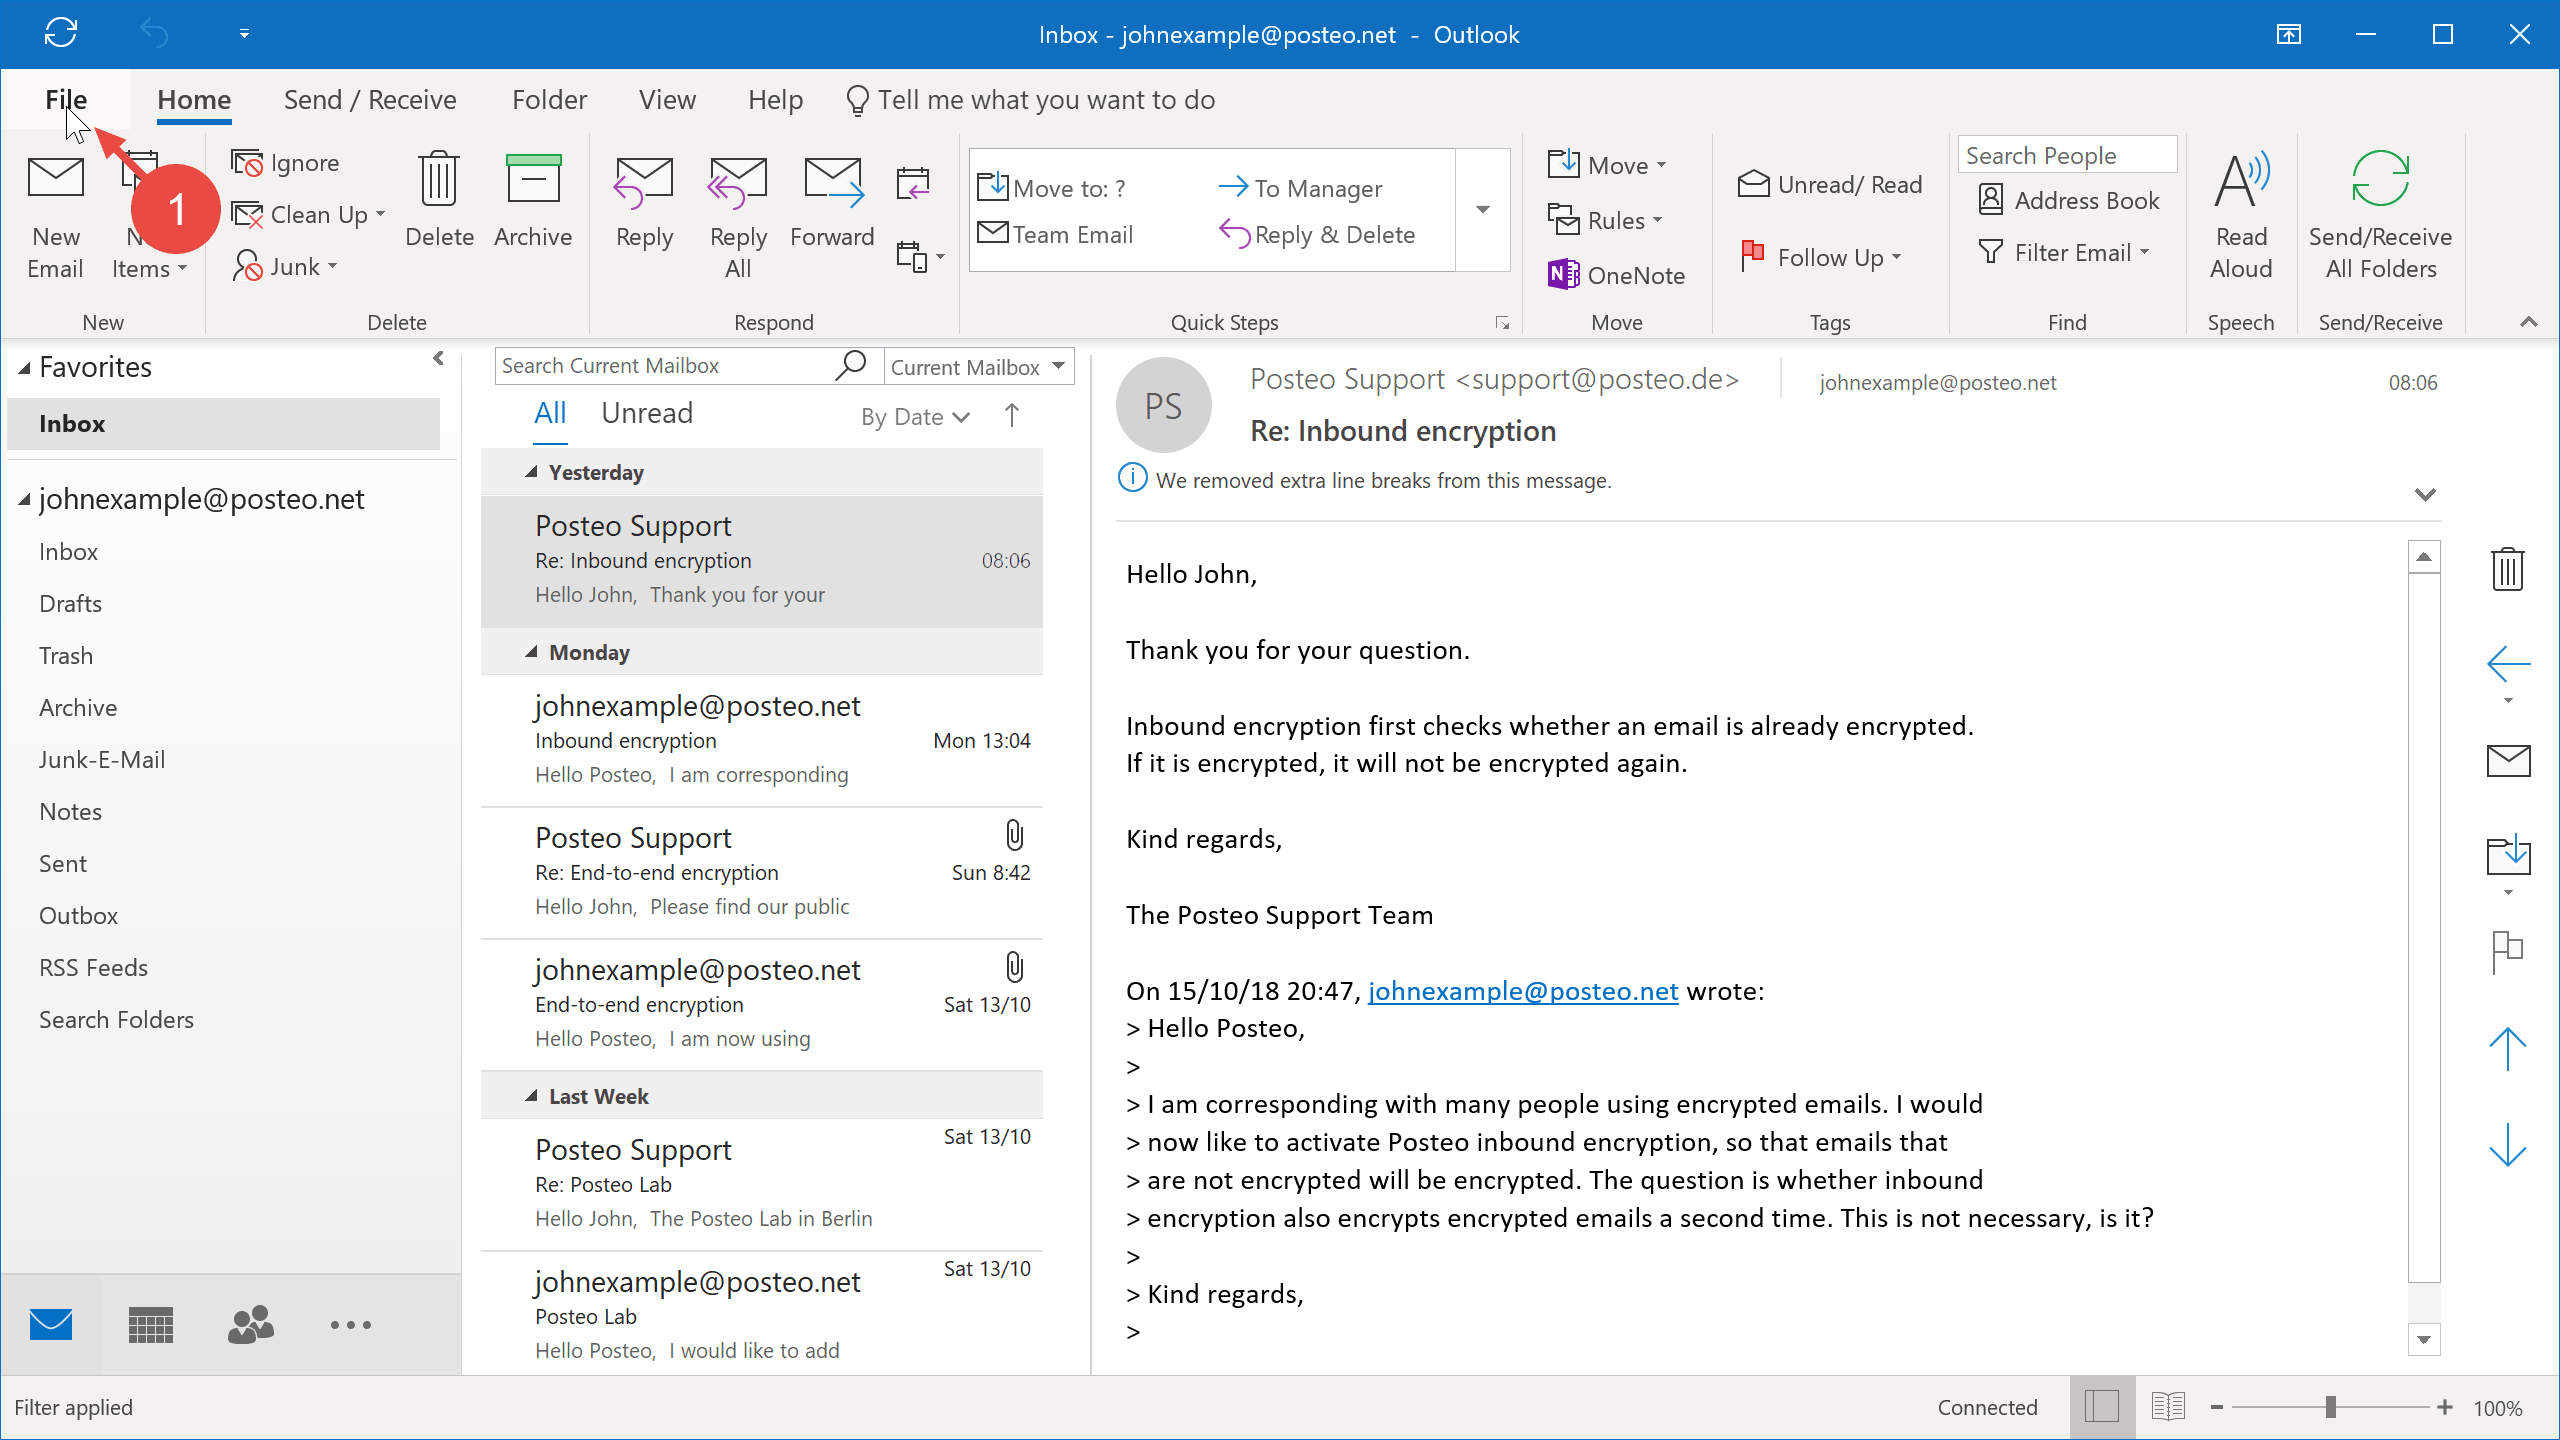Select the Home tab in ribbon
Screen dimensions: 2560x1440
tap(193, 98)
